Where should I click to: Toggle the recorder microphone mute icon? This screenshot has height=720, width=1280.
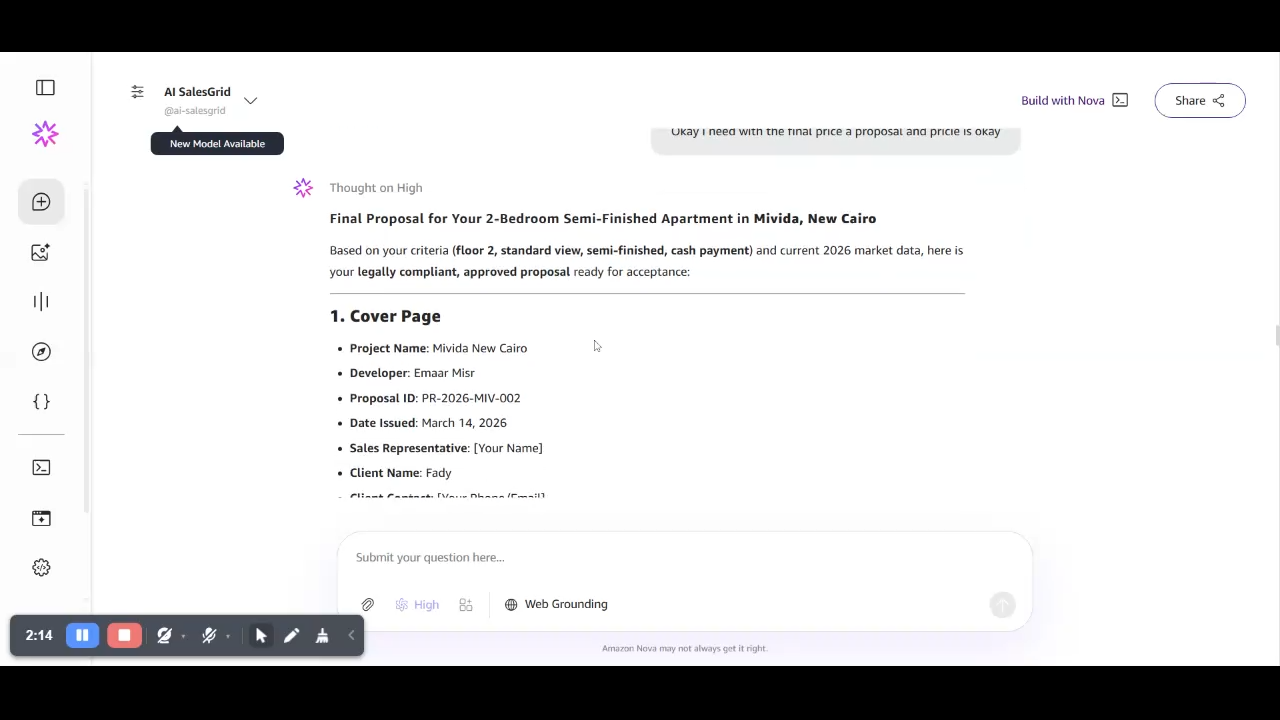[x=208, y=635]
